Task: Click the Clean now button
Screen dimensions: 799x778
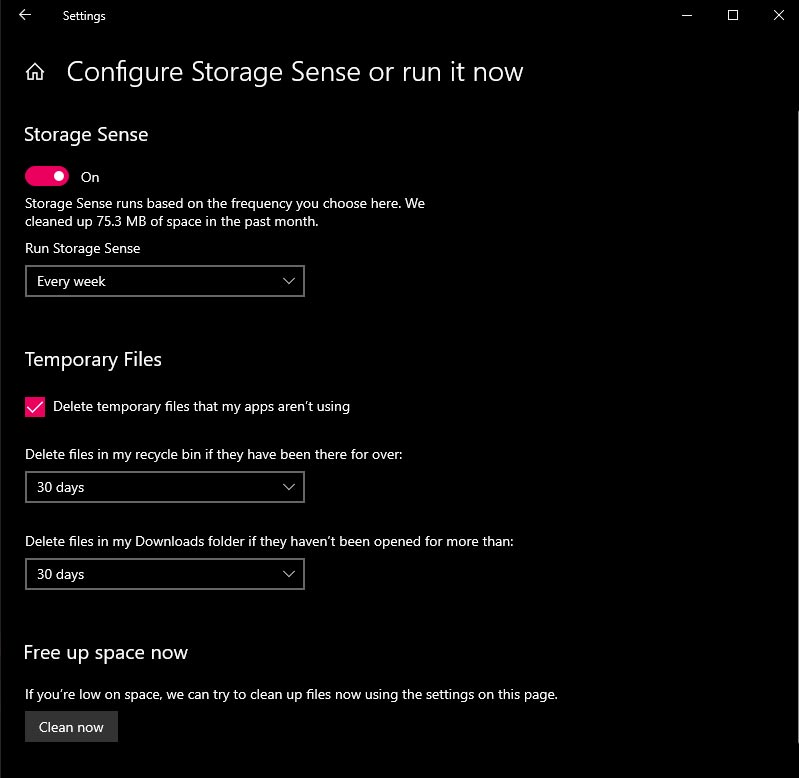Action: (x=71, y=727)
